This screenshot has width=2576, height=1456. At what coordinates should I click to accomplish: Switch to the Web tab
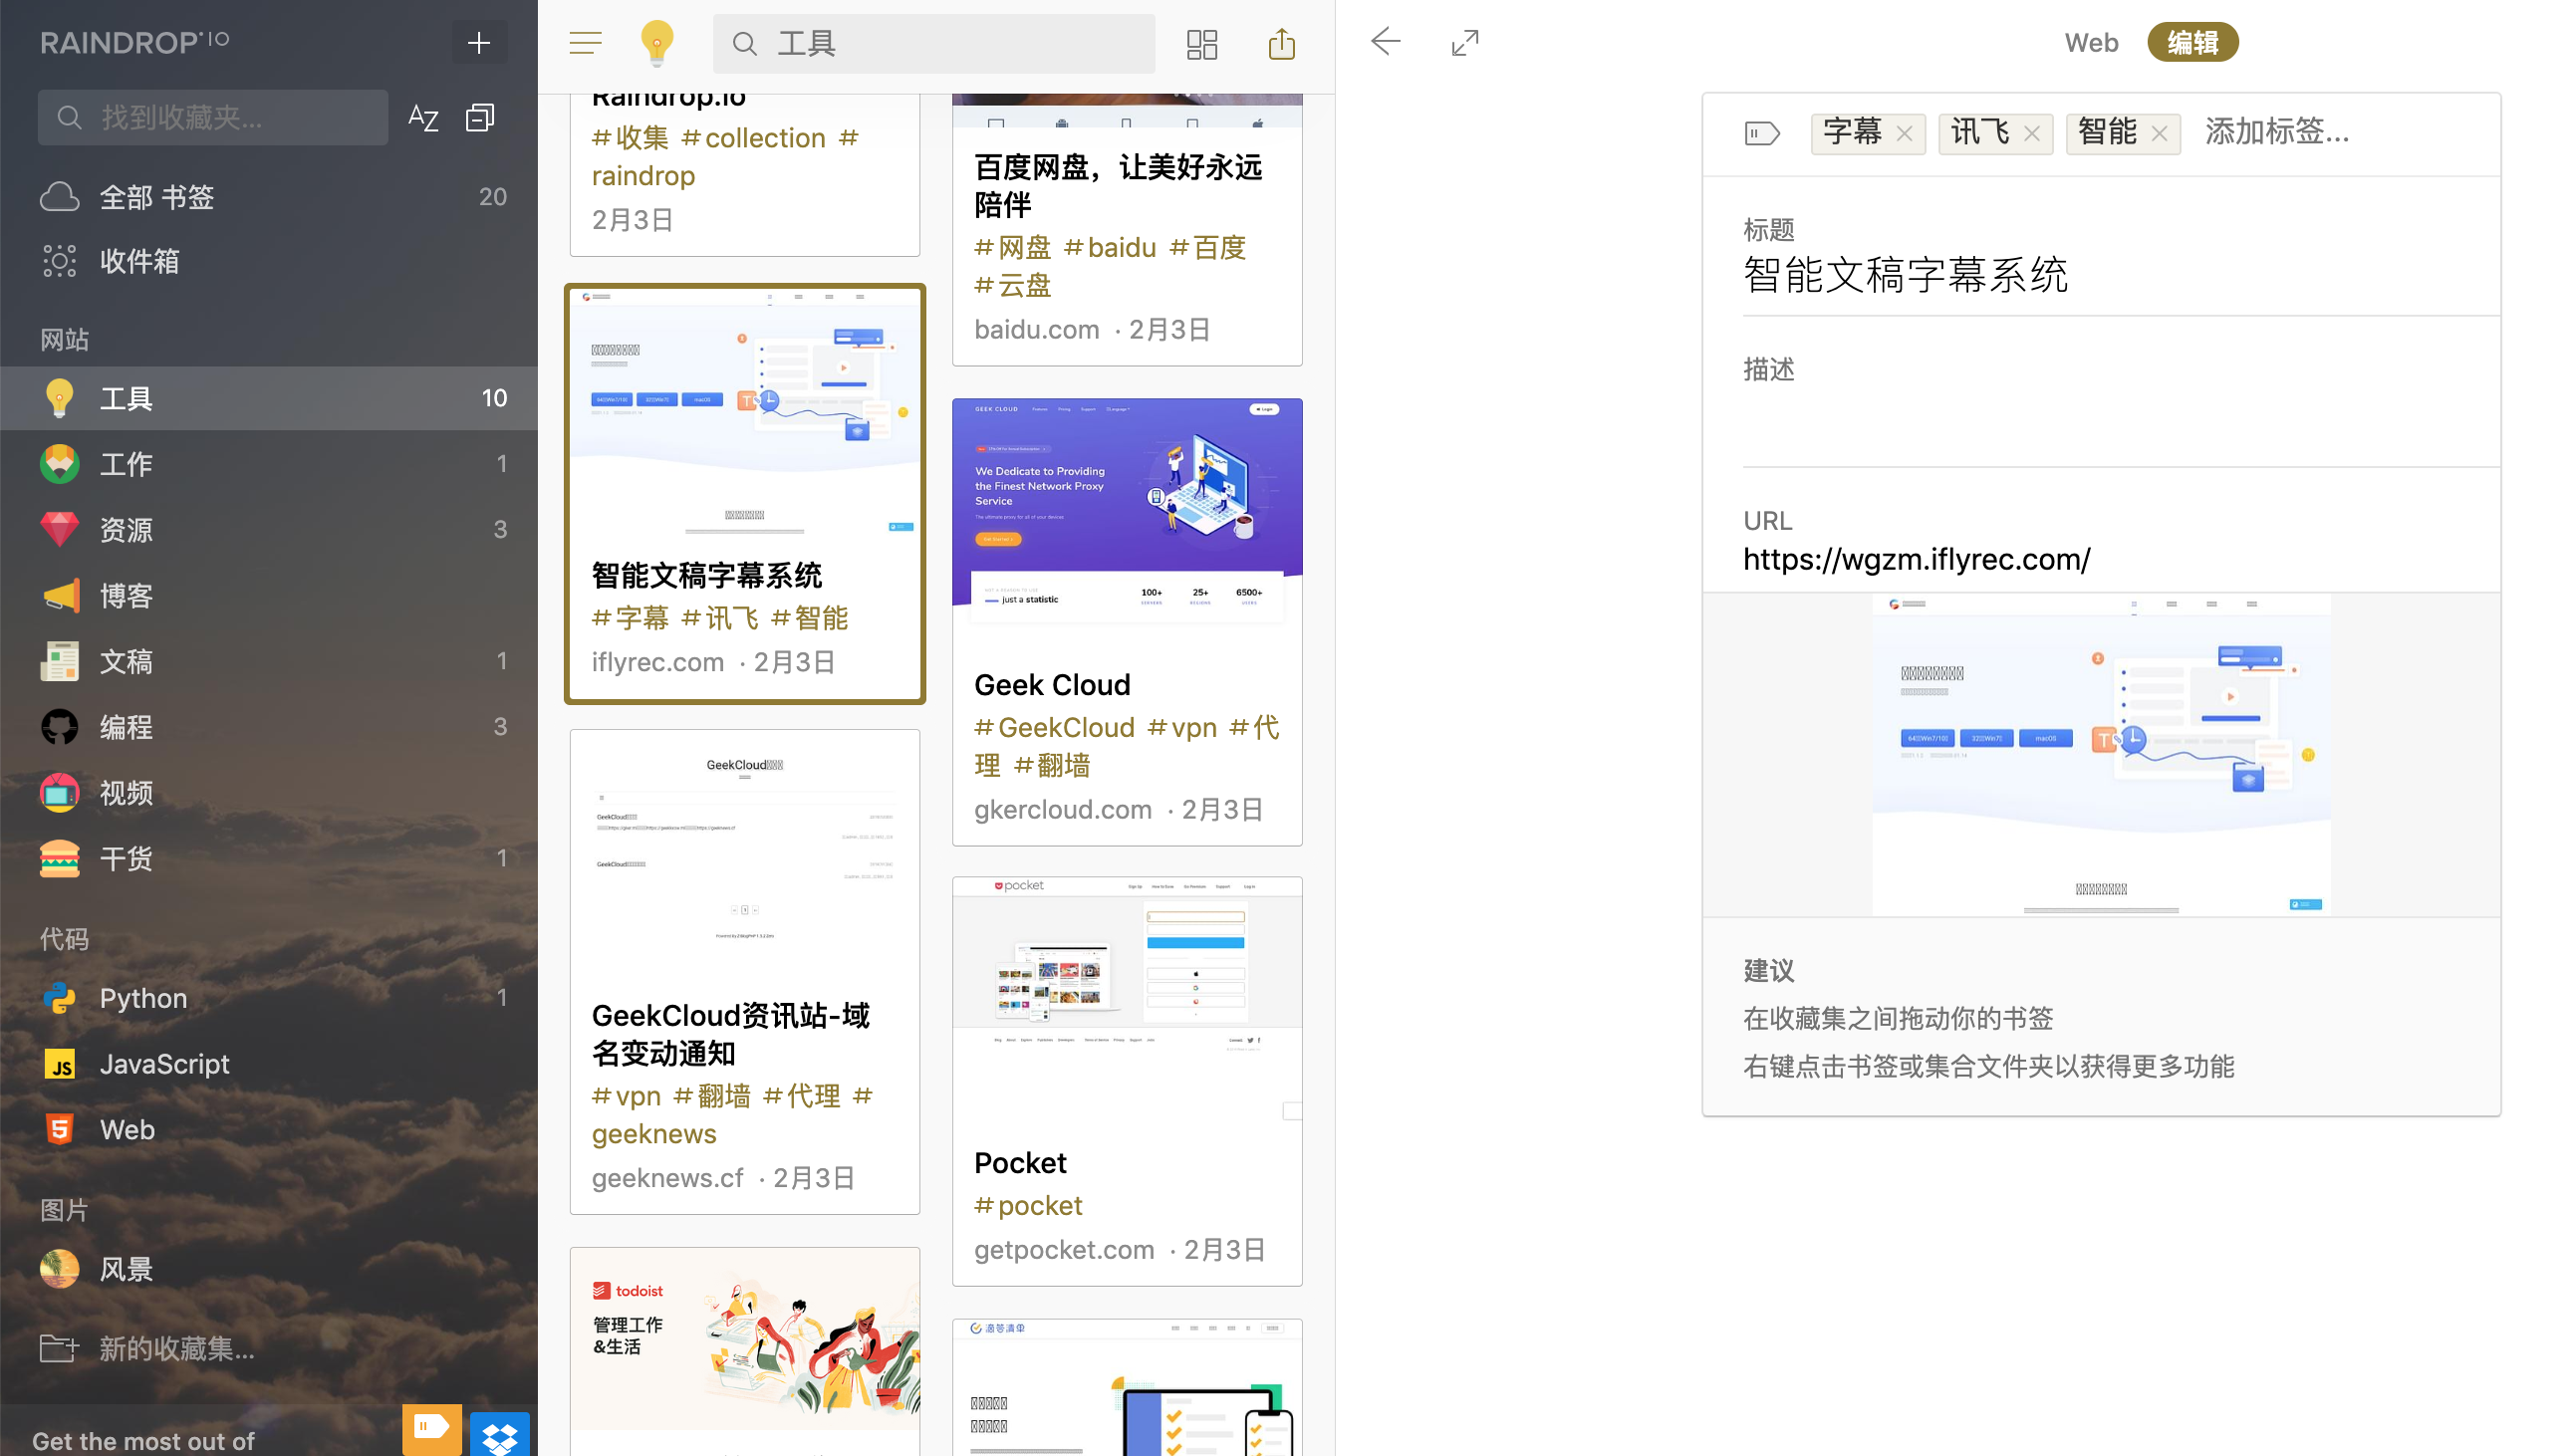click(x=2092, y=43)
